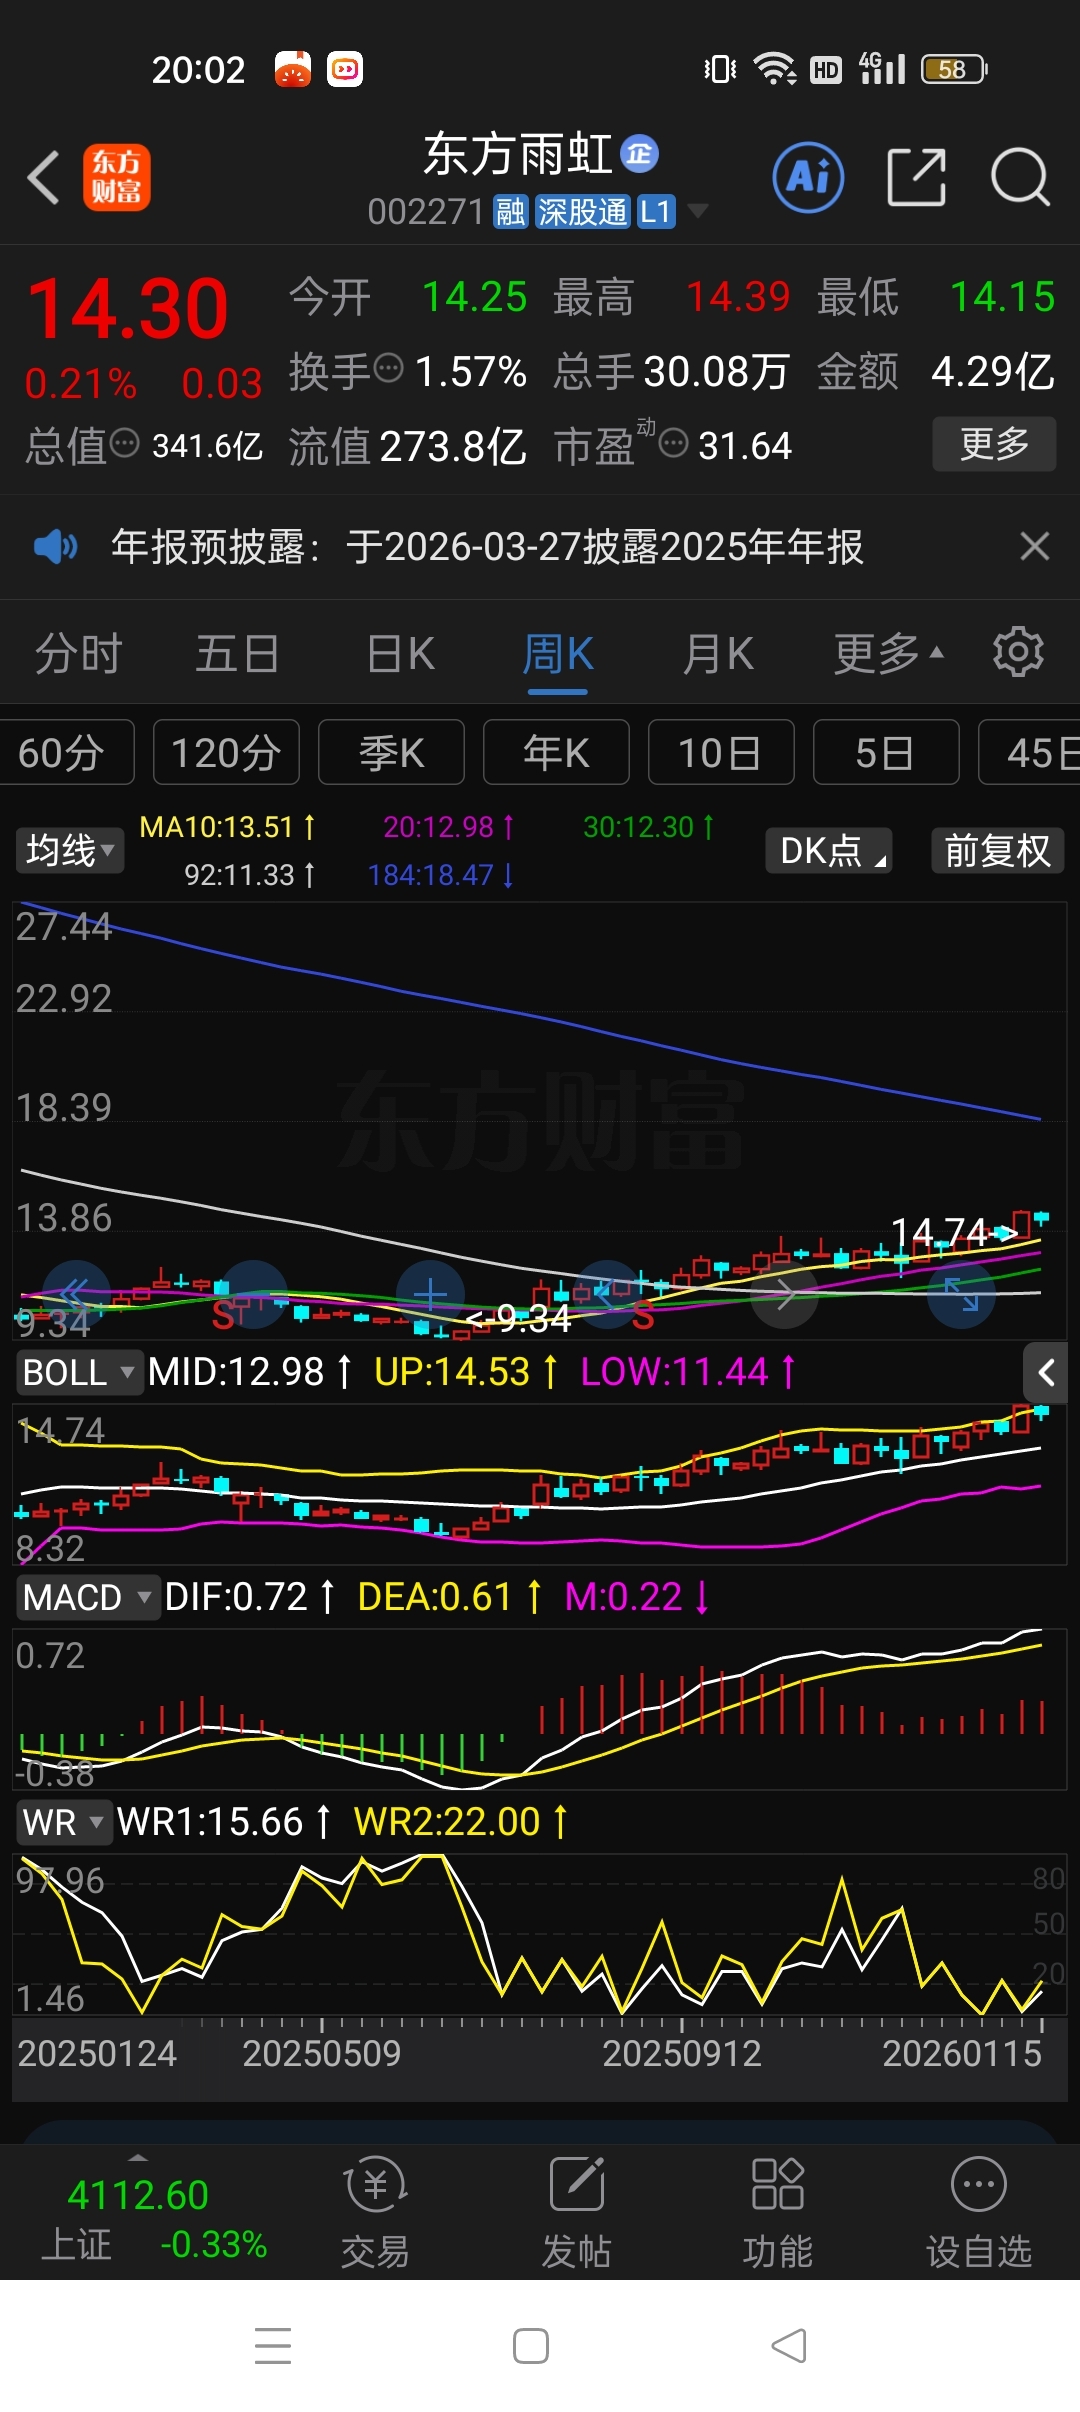Screen dimensions: 1080x2412
Task: Tap the speaker announcement icon
Action: point(55,546)
